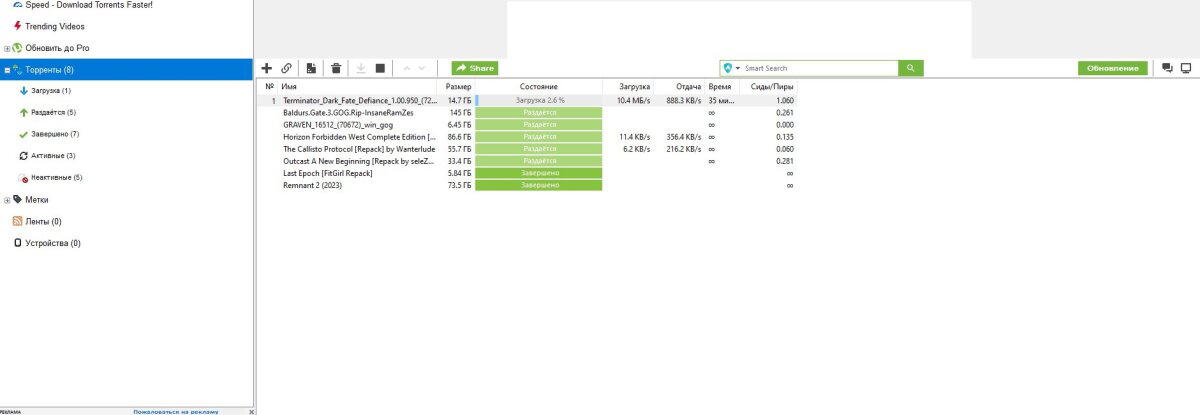Click the 10.4 МБ/s download speed cell

[x=633, y=101]
